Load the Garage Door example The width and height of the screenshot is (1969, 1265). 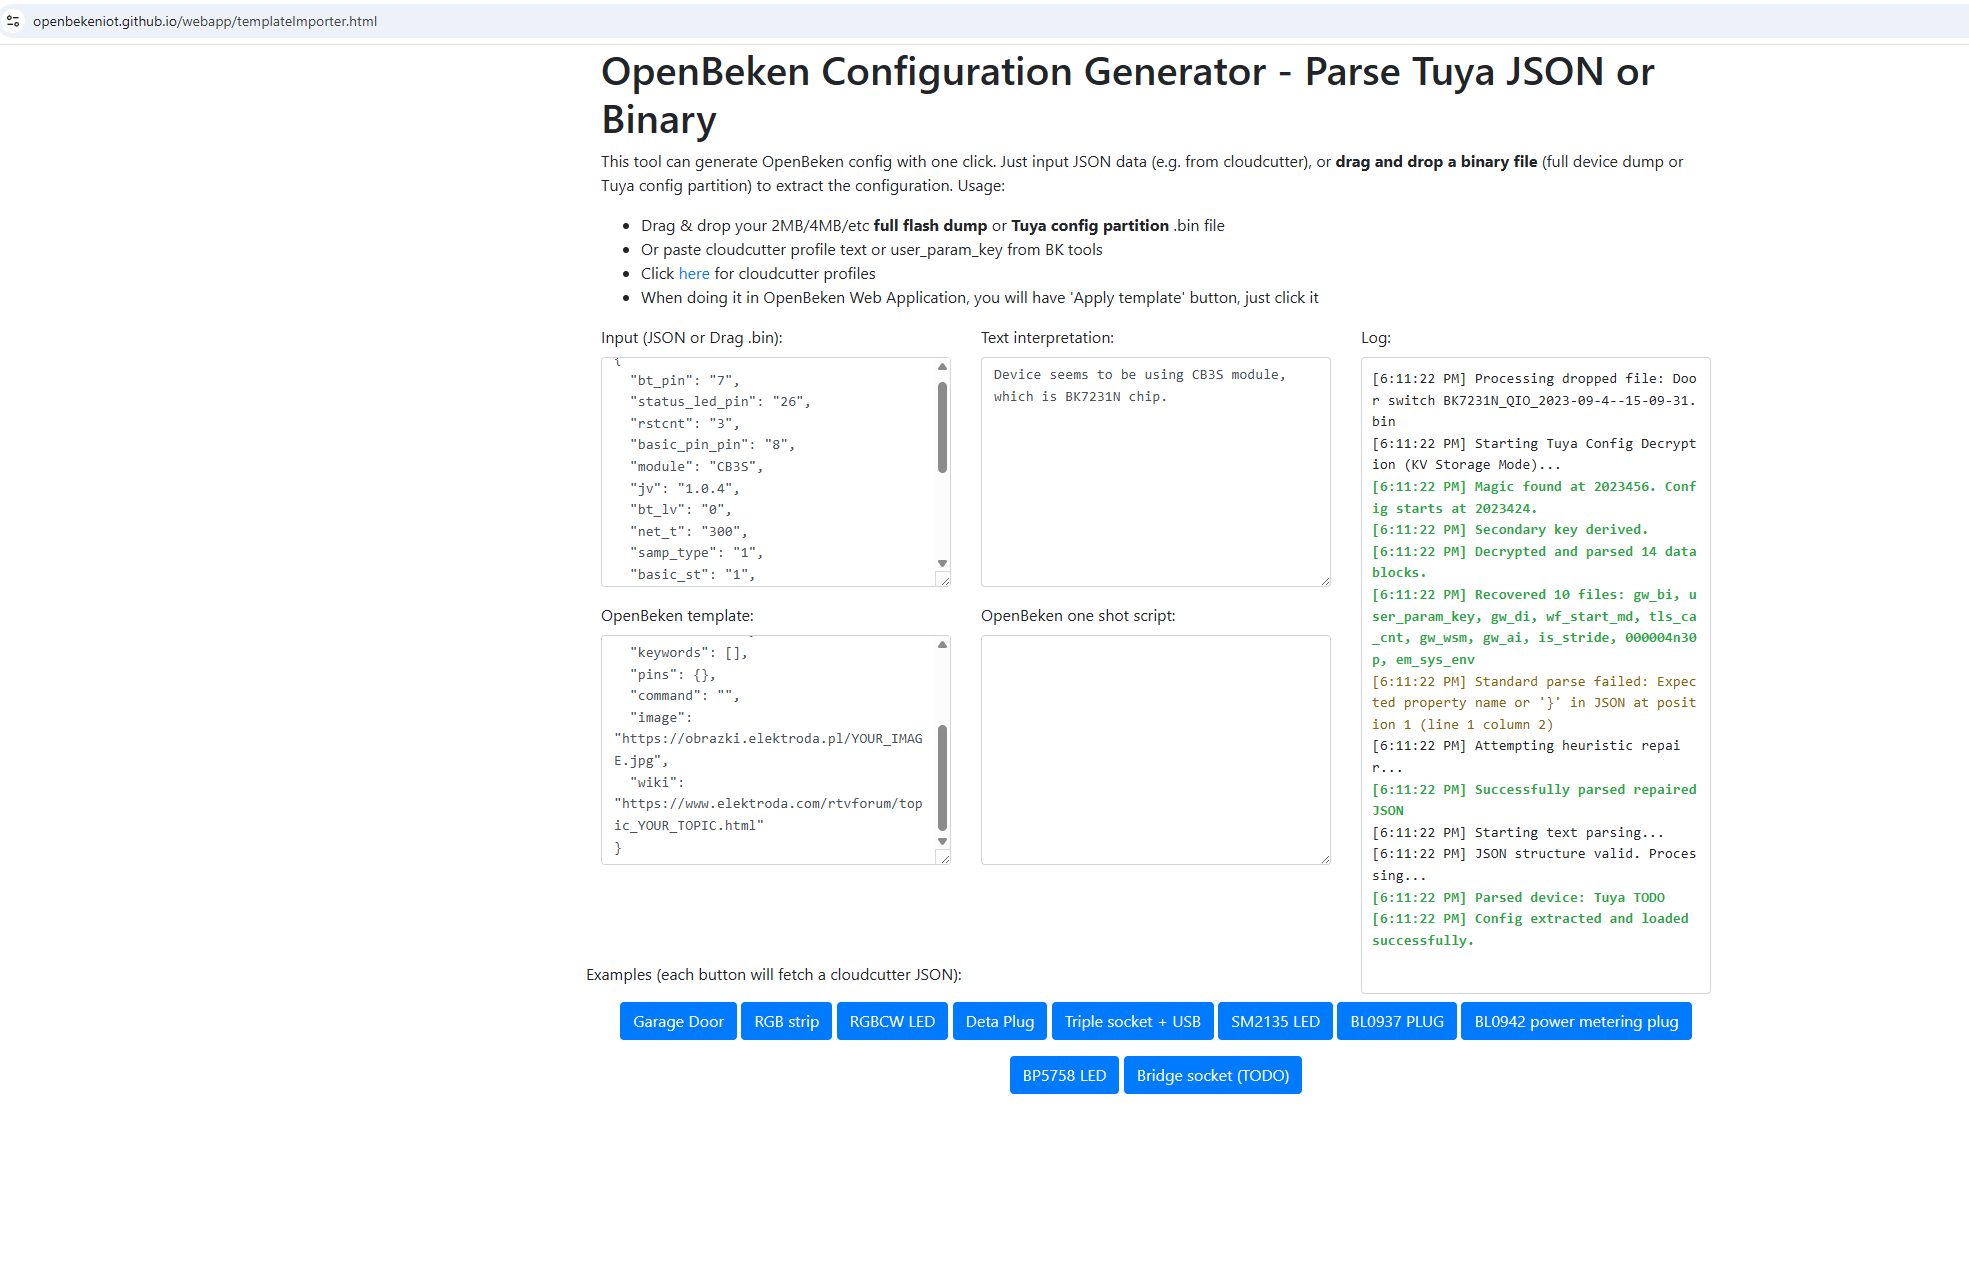click(x=678, y=1021)
